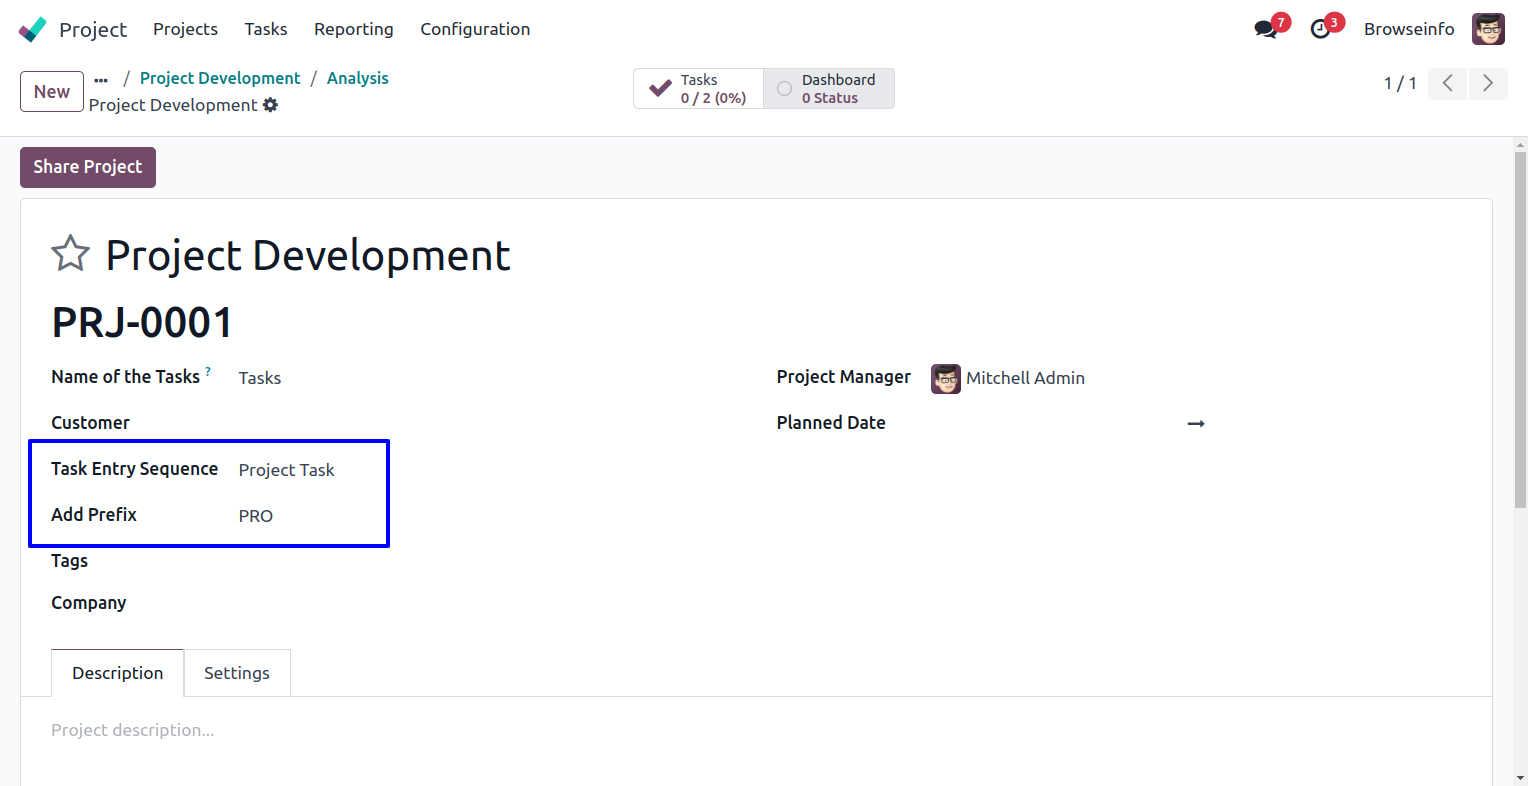Click the user avatar in top bar
Image resolution: width=1528 pixels, height=786 pixels.
click(1488, 29)
